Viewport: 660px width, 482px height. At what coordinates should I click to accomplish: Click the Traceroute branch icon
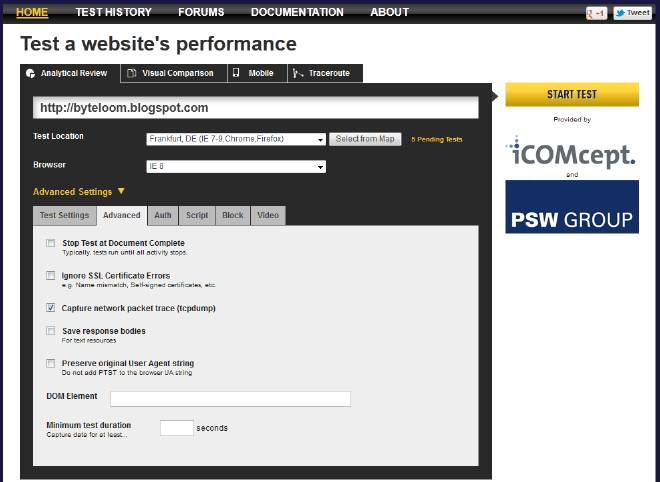click(x=298, y=73)
